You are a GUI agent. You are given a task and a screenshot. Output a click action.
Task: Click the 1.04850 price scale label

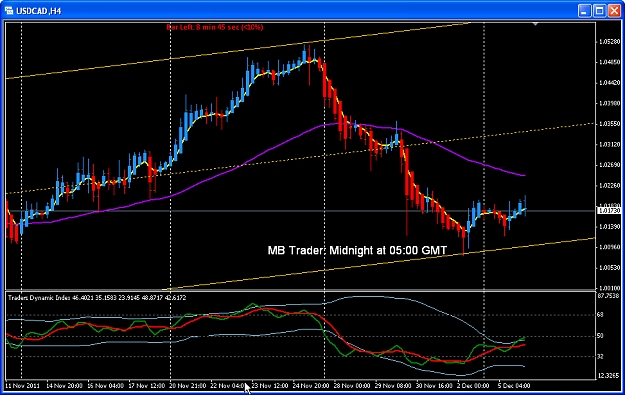pyautogui.click(x=610, y=62)
